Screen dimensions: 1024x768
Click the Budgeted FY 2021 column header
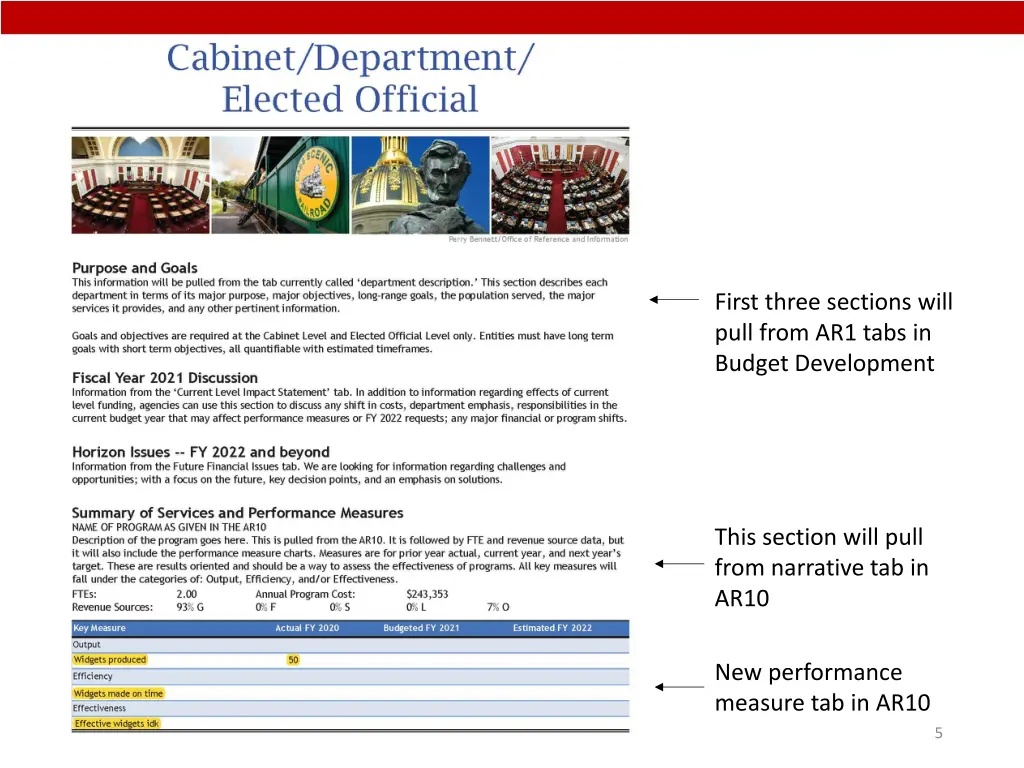(421, 628)
